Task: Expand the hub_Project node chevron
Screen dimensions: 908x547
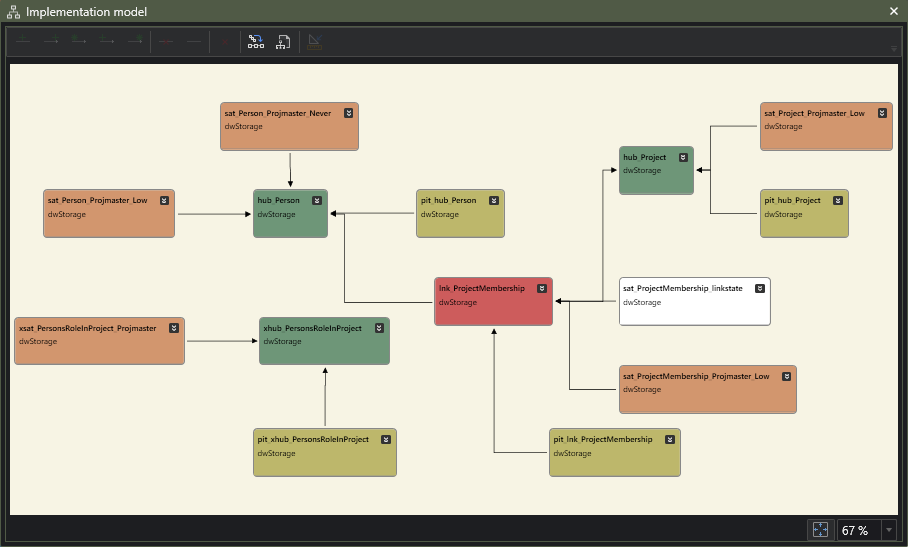Action: [682, 157]
